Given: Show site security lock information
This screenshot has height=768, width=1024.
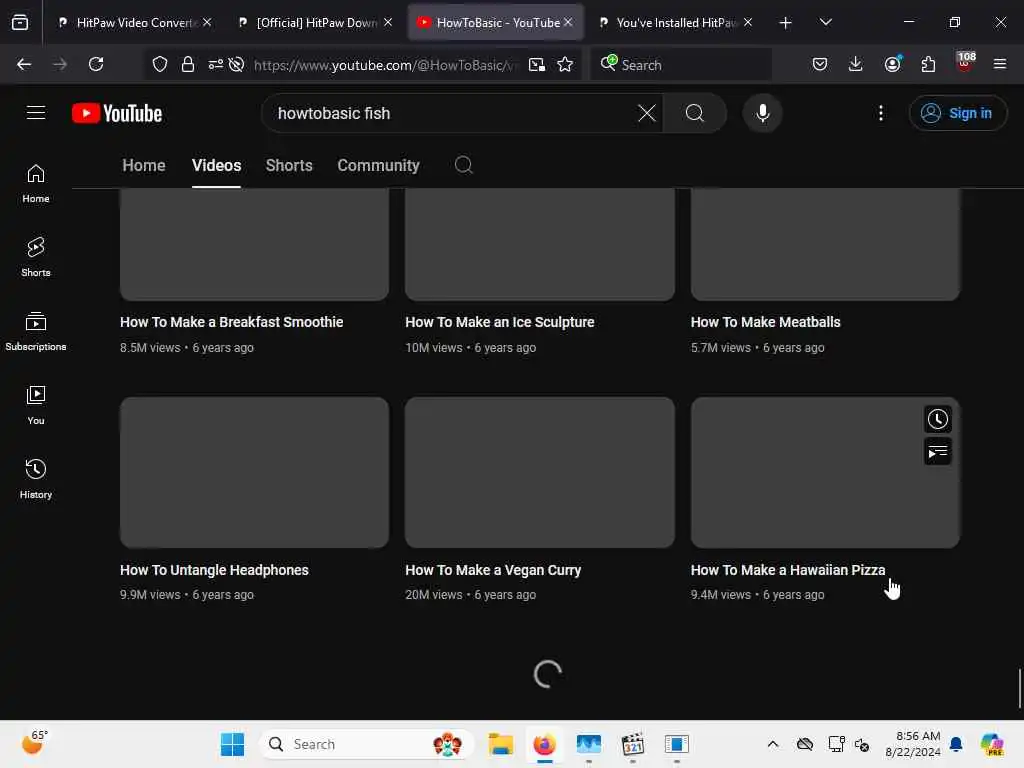Looking at the screenshot, I should tap(188, 64).
